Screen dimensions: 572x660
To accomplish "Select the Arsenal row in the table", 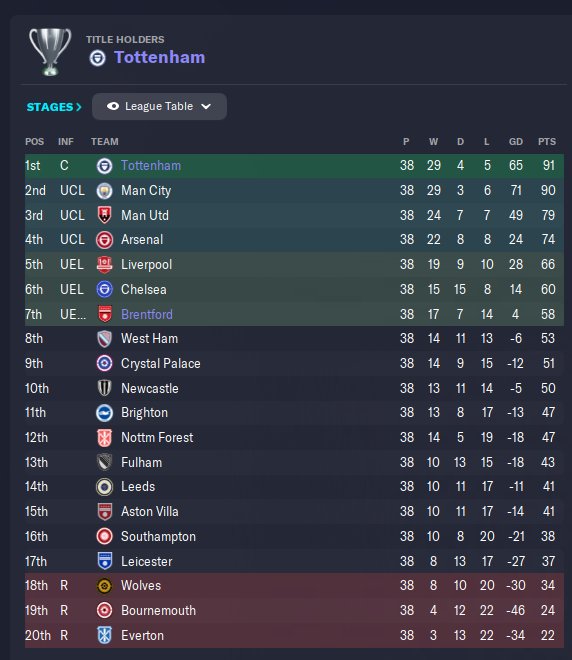I will pos(294,240).
